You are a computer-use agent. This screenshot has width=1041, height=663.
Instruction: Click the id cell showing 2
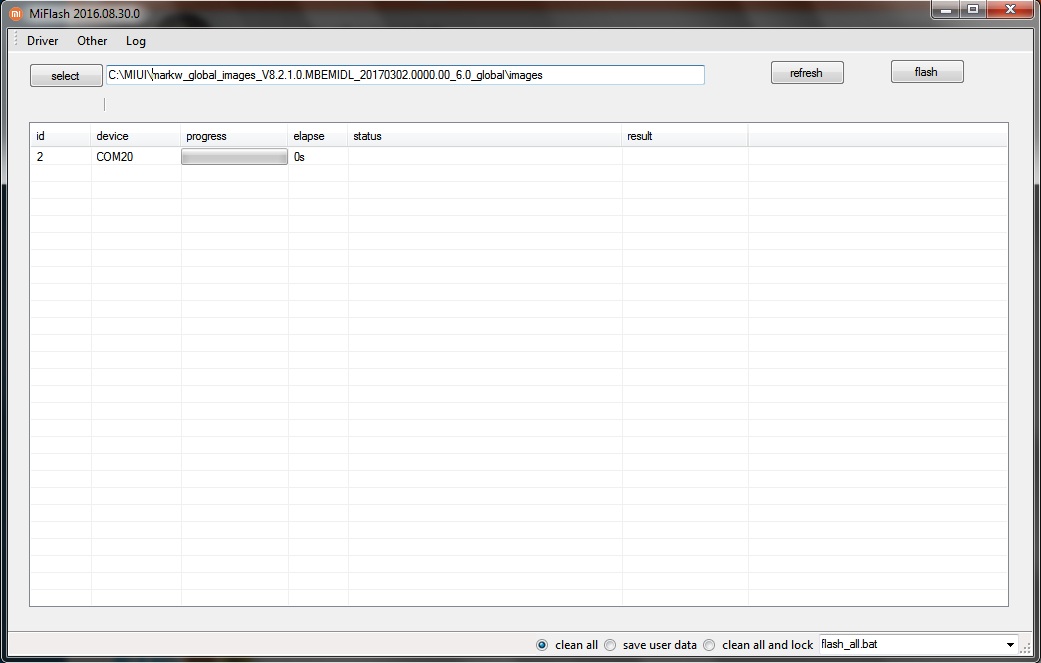coord(60,157)
